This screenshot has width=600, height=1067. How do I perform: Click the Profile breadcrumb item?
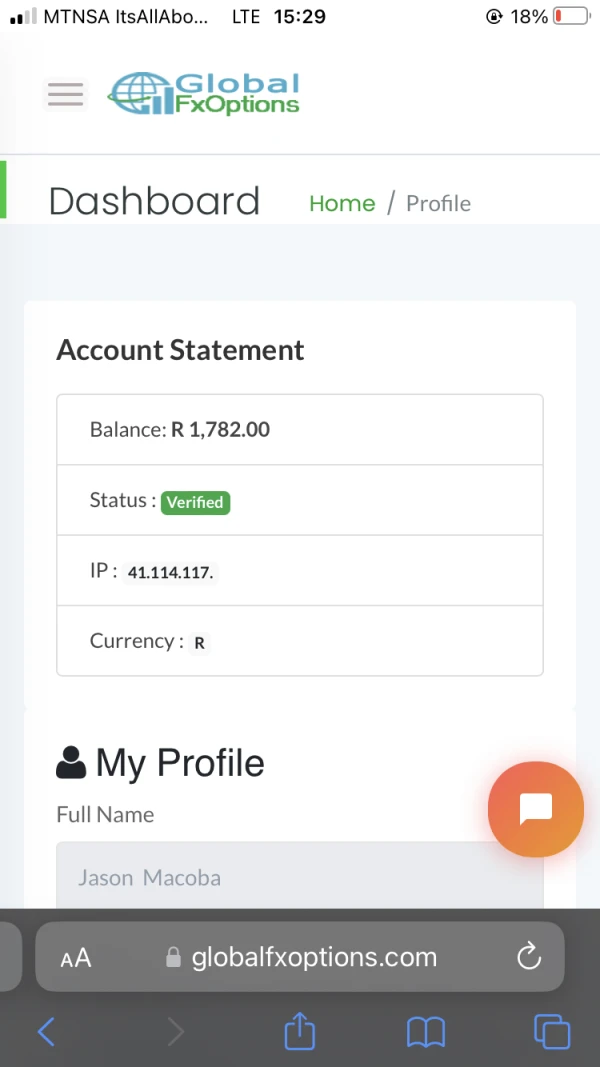coord(438,203)
